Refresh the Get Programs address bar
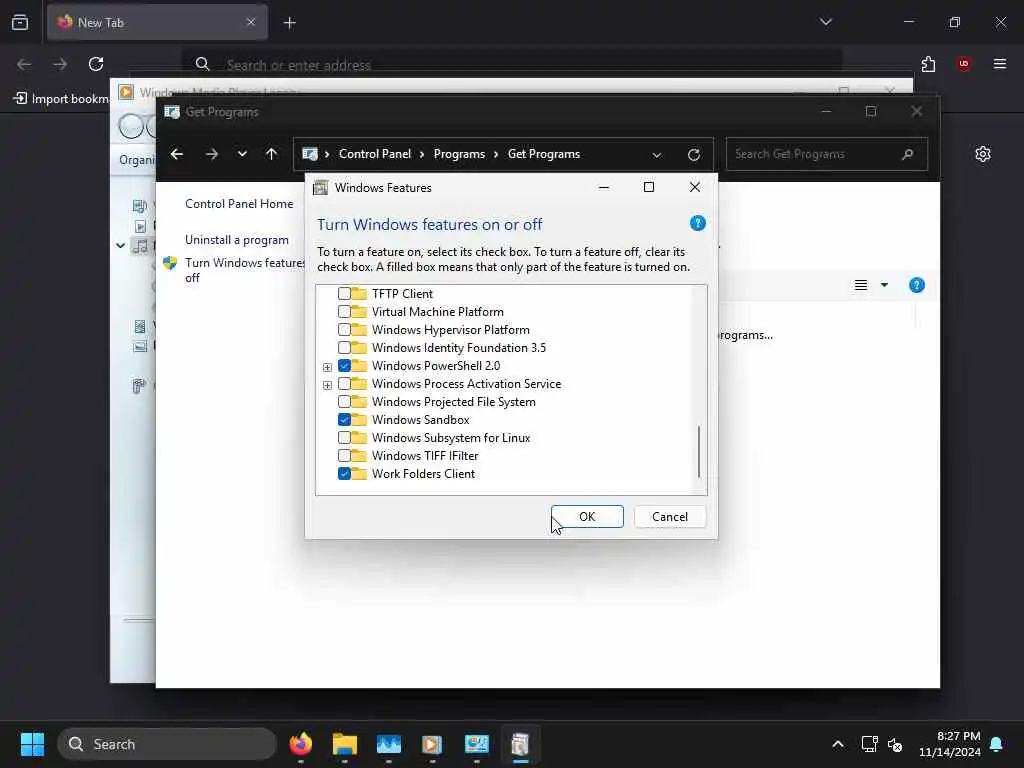This screenshot has height=768, width=1024. point(694,155)
